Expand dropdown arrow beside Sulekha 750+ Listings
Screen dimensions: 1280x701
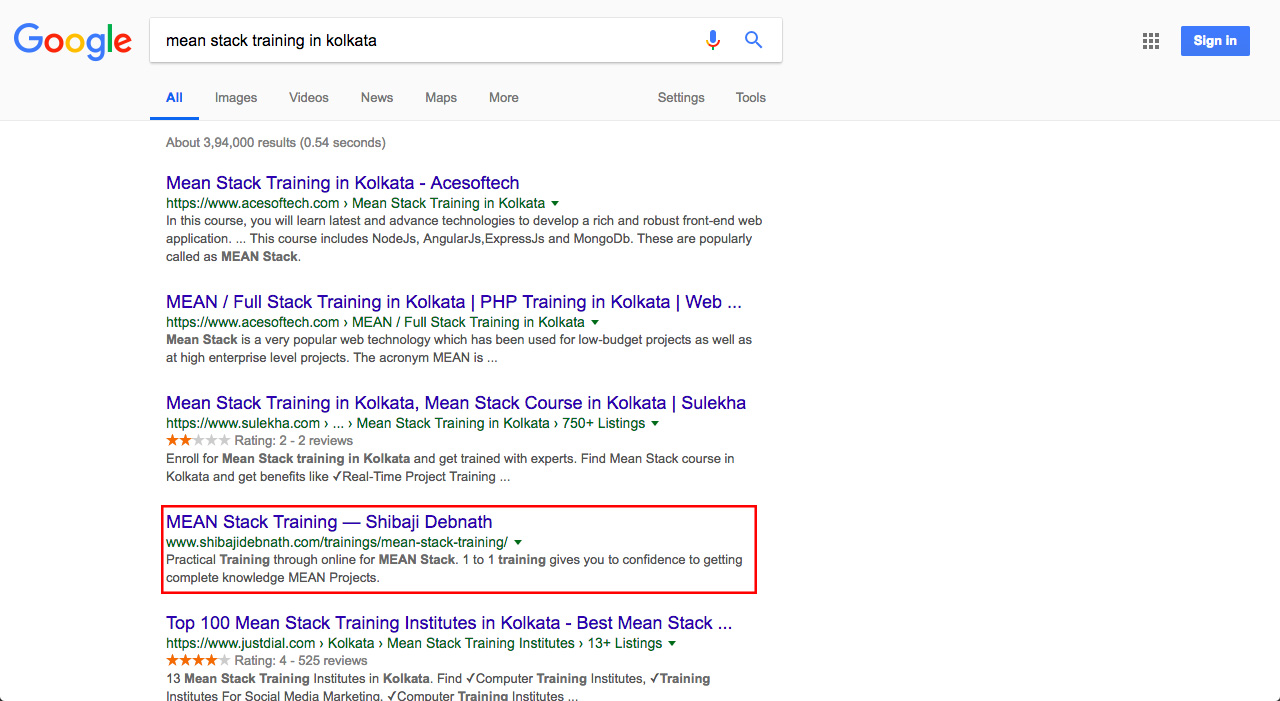[655, 424]
